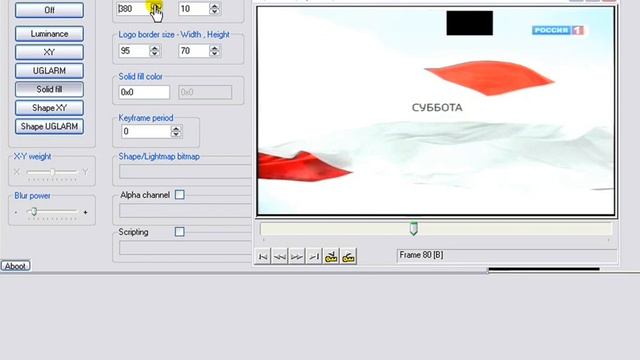Click the Россия 1 logo in preview
640x360 pixels.
558,30
